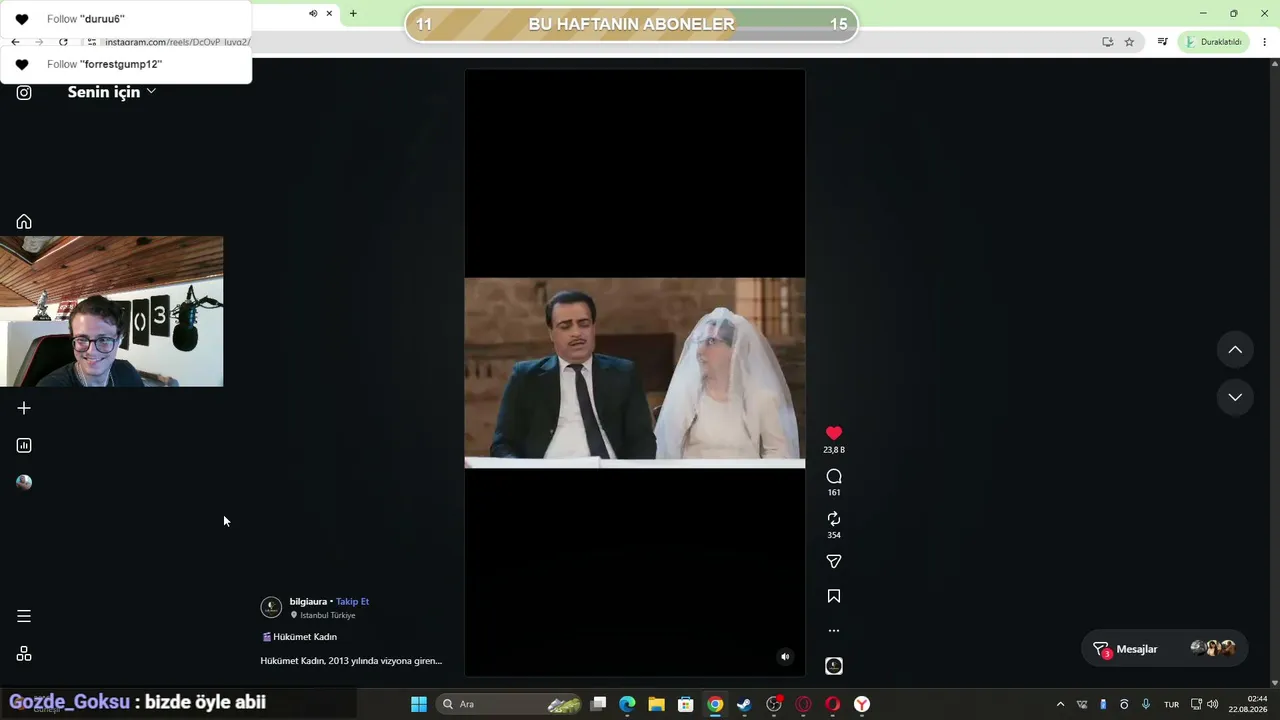
Task: Mute the reel using the speaker button
Action: tap(785, 657)
